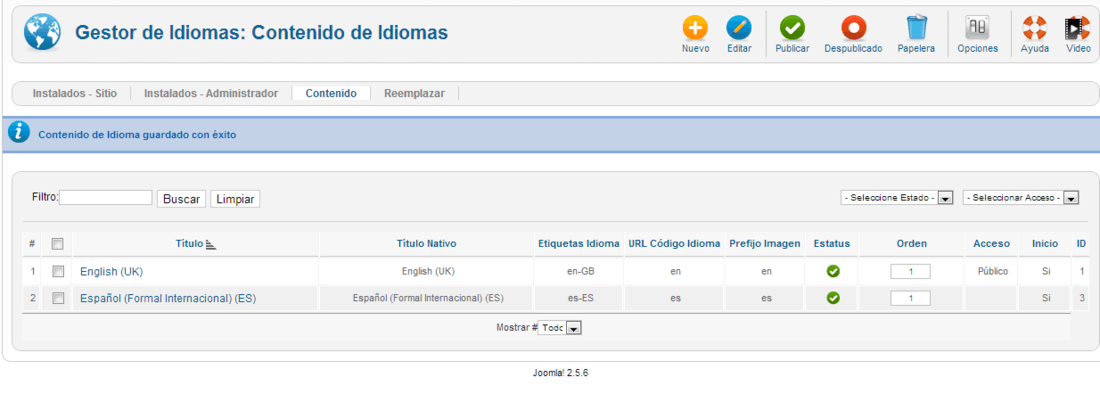Viewport: 1100px width, 394px height.
Task: Check the box for Español row
Action: coord(58,298)
